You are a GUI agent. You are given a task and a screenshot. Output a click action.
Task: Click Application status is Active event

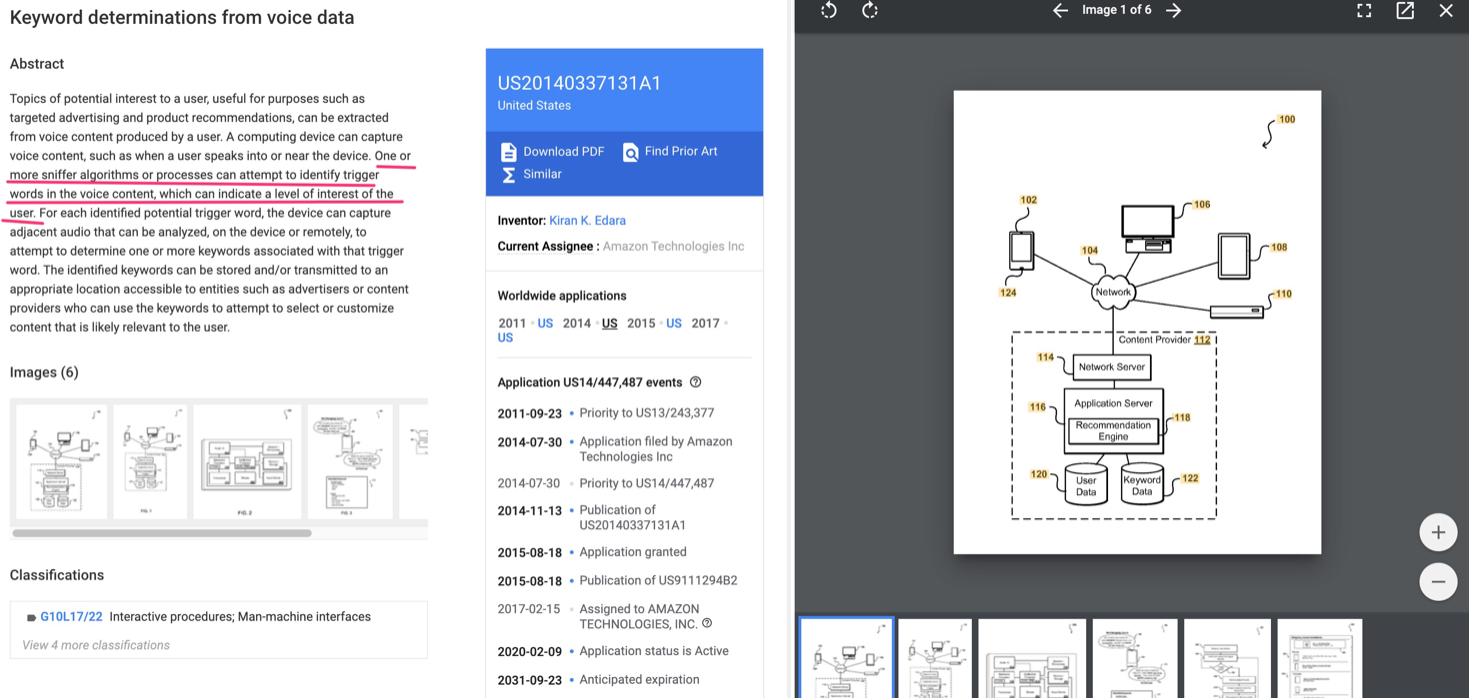(654, 651)
